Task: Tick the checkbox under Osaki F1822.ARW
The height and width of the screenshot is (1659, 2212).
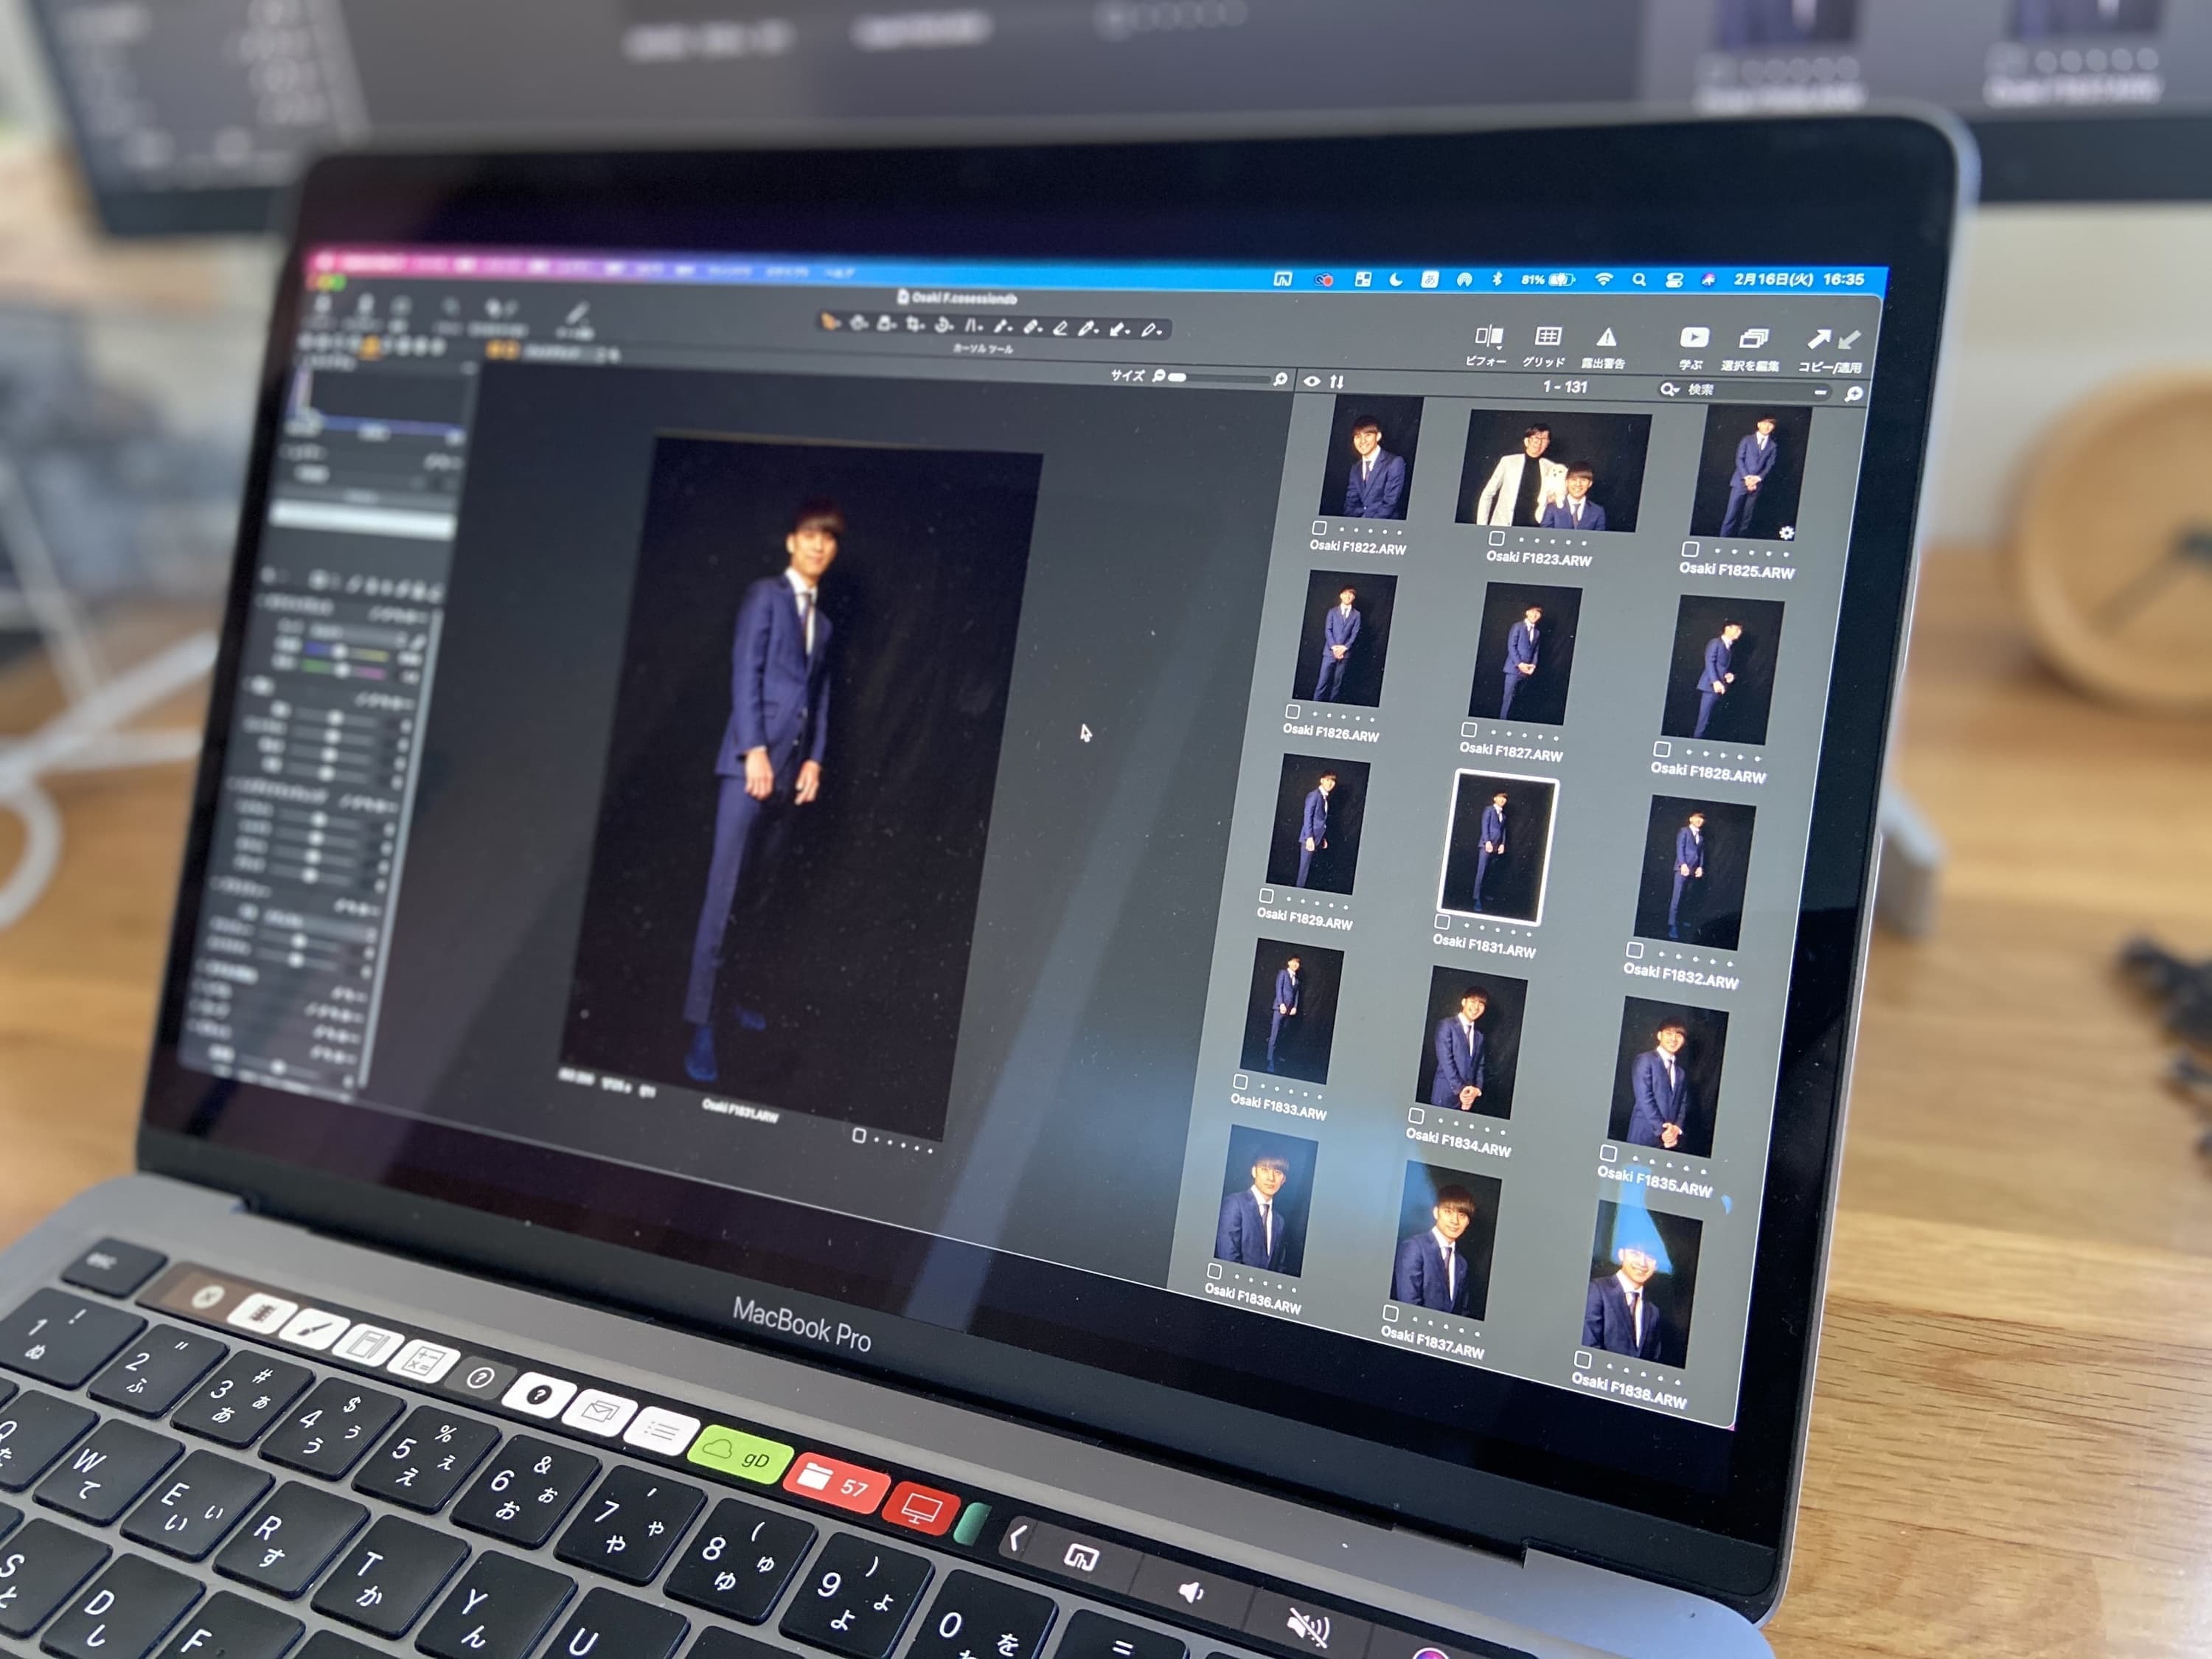Action: point(1319,528)
